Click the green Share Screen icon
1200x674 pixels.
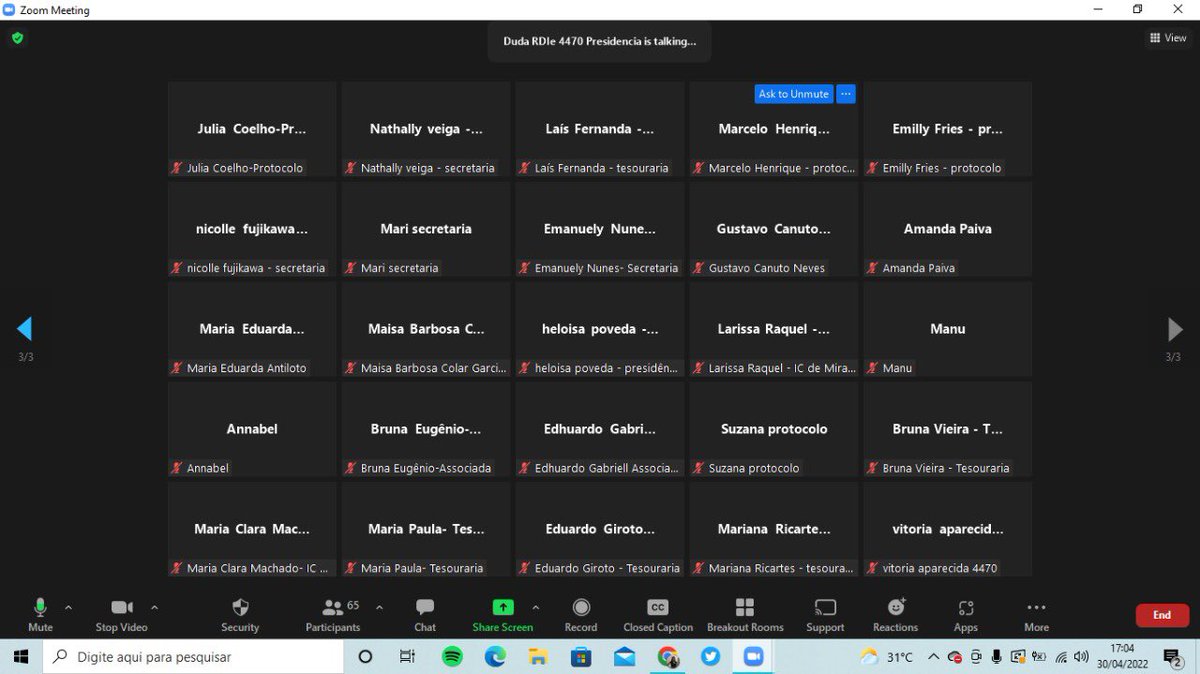coord(503,607)
